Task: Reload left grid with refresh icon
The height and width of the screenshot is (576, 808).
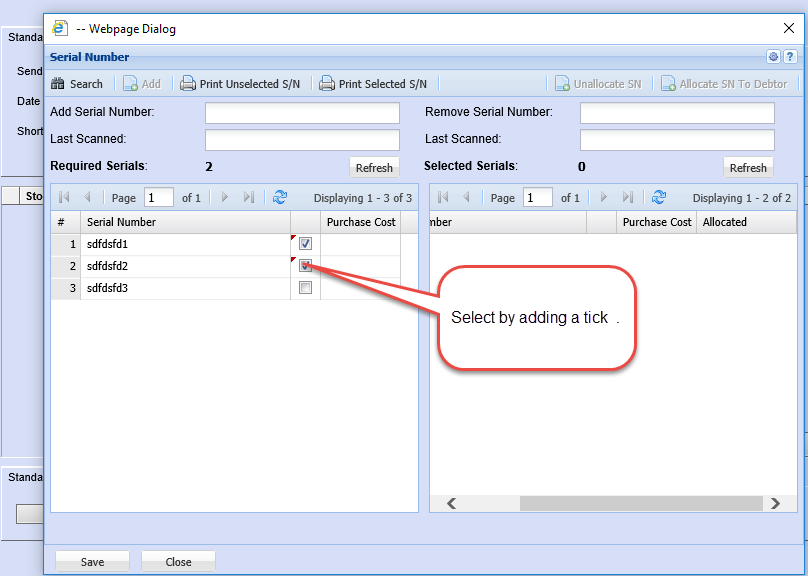Action: pyautogui.click(x=280, y=198)
